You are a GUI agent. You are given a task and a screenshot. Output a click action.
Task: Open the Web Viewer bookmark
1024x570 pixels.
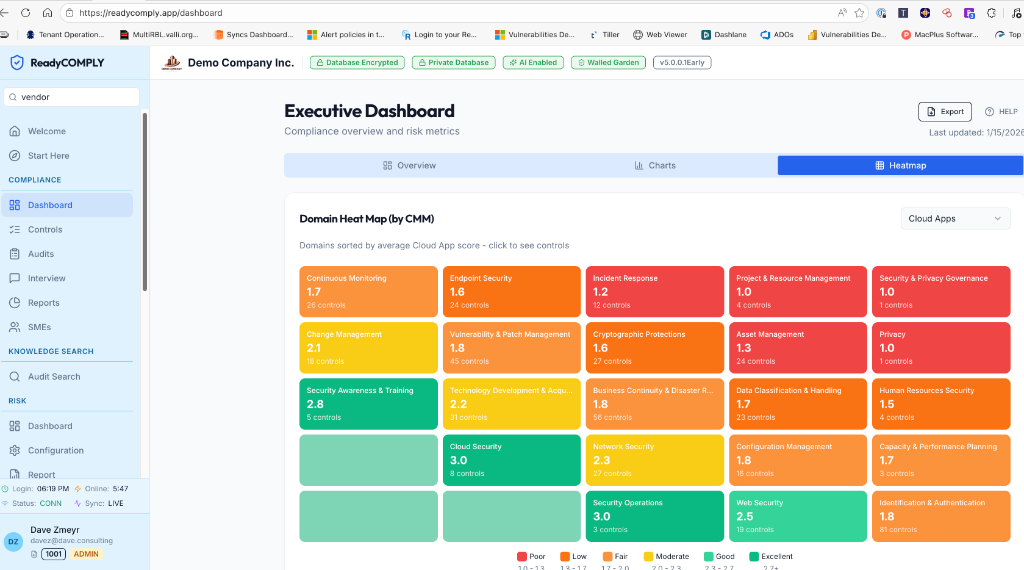click(x=660, y=35)
